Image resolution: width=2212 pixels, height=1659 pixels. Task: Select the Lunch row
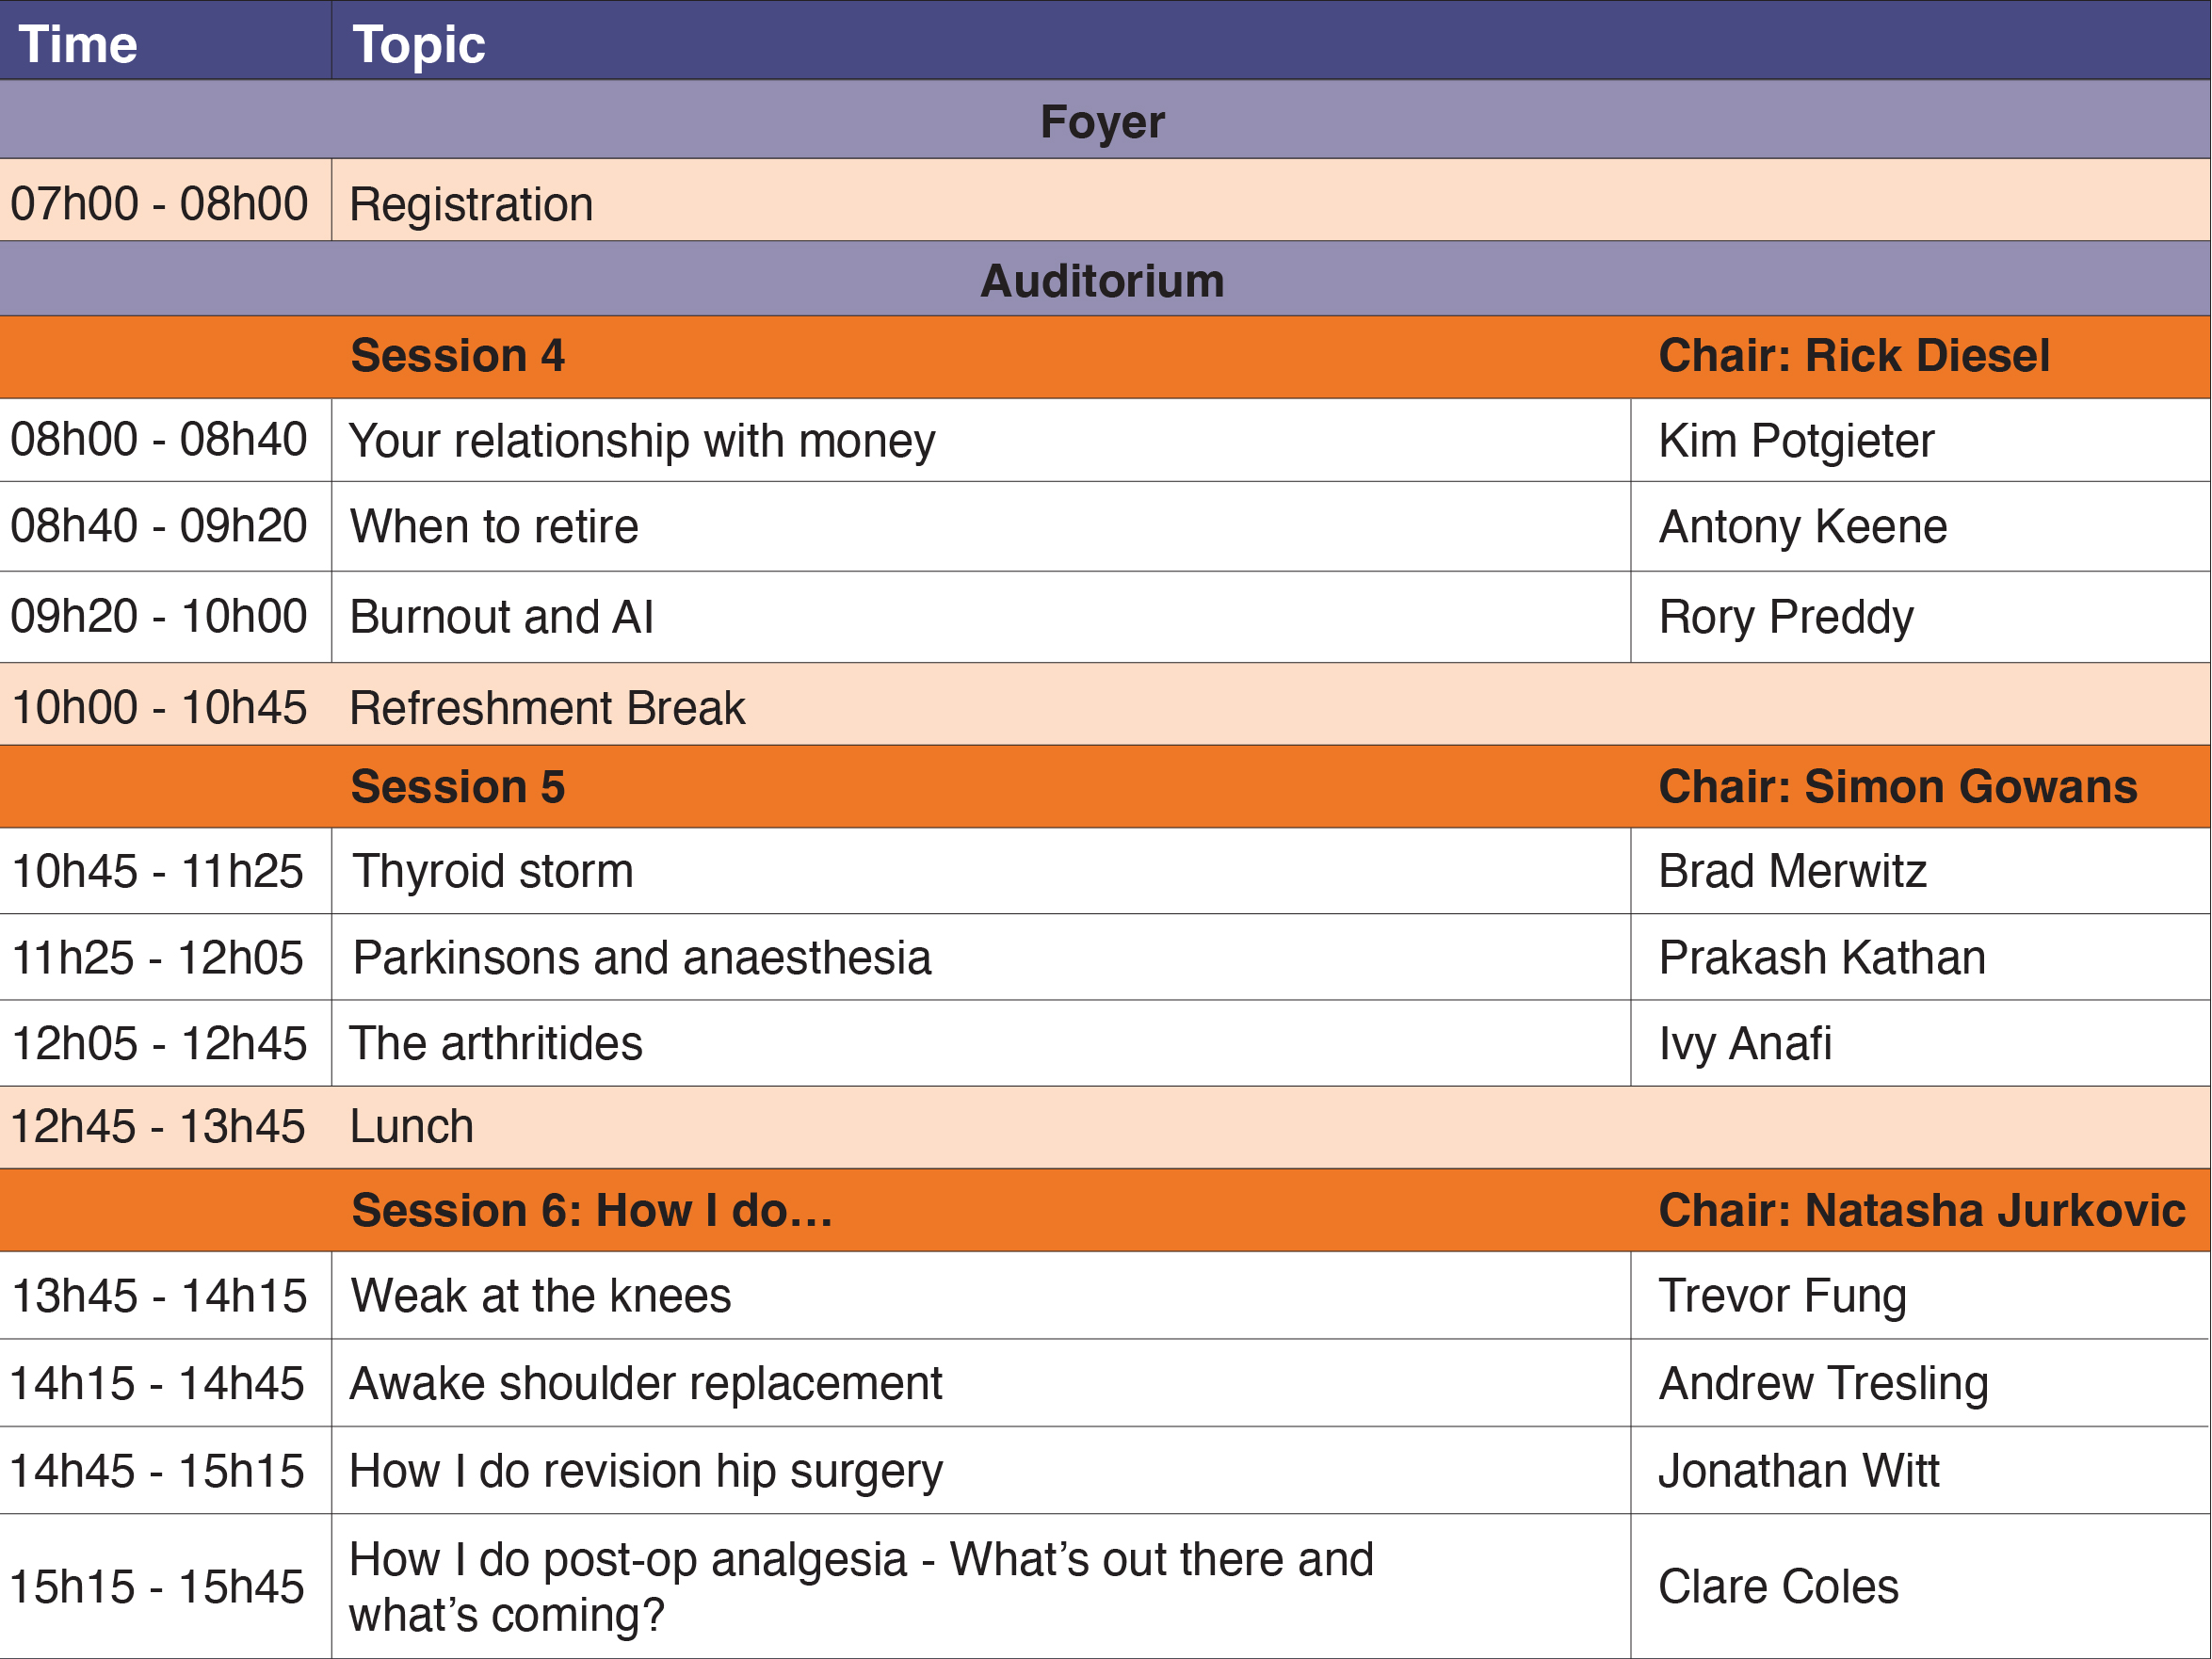(411, 1127)
